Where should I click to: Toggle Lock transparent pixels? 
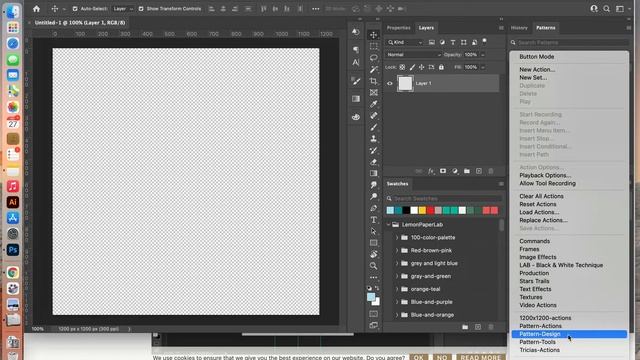402,67
